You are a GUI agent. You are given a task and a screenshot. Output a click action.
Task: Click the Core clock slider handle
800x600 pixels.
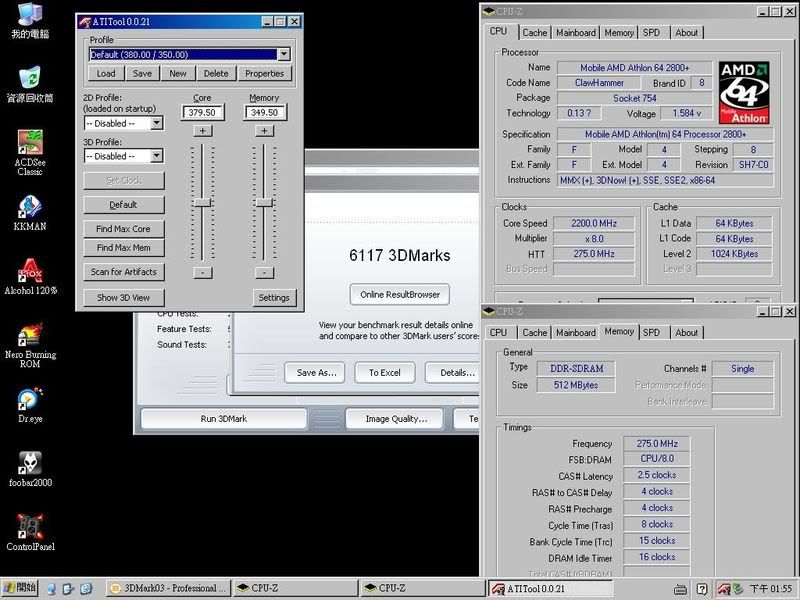(203, 203)
